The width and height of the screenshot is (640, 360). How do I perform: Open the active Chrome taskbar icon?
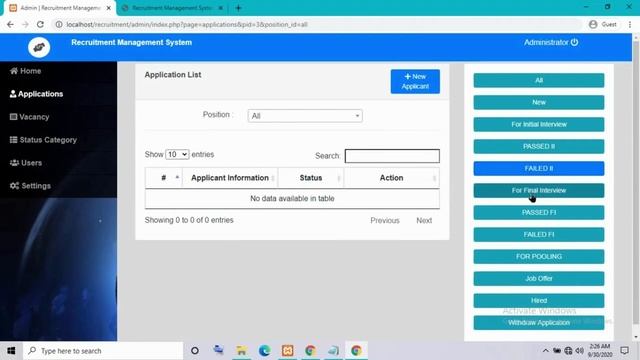coord(356,351)
